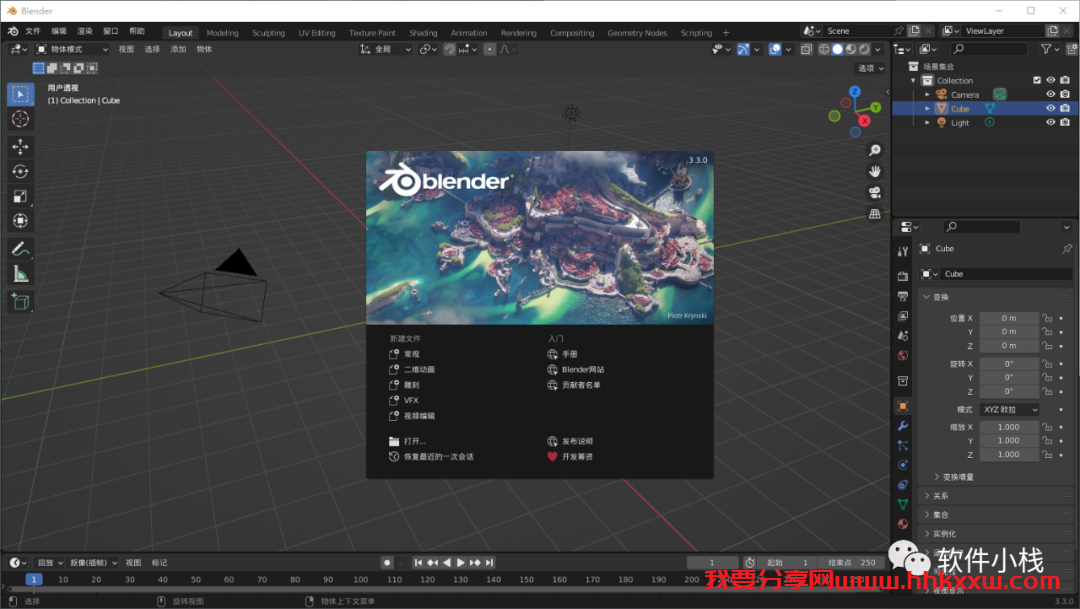
Task: Expand the Light tree item
Action: point(927,123)
